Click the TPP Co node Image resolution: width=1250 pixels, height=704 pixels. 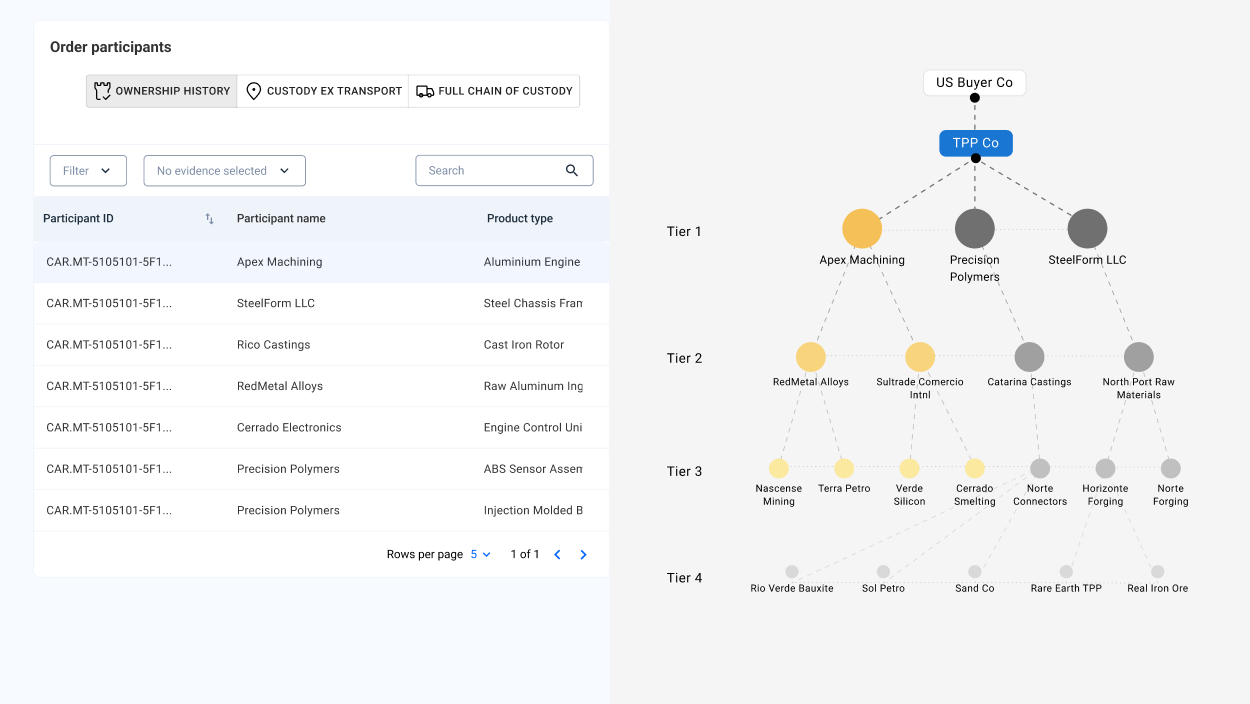[x=976, y=143]
